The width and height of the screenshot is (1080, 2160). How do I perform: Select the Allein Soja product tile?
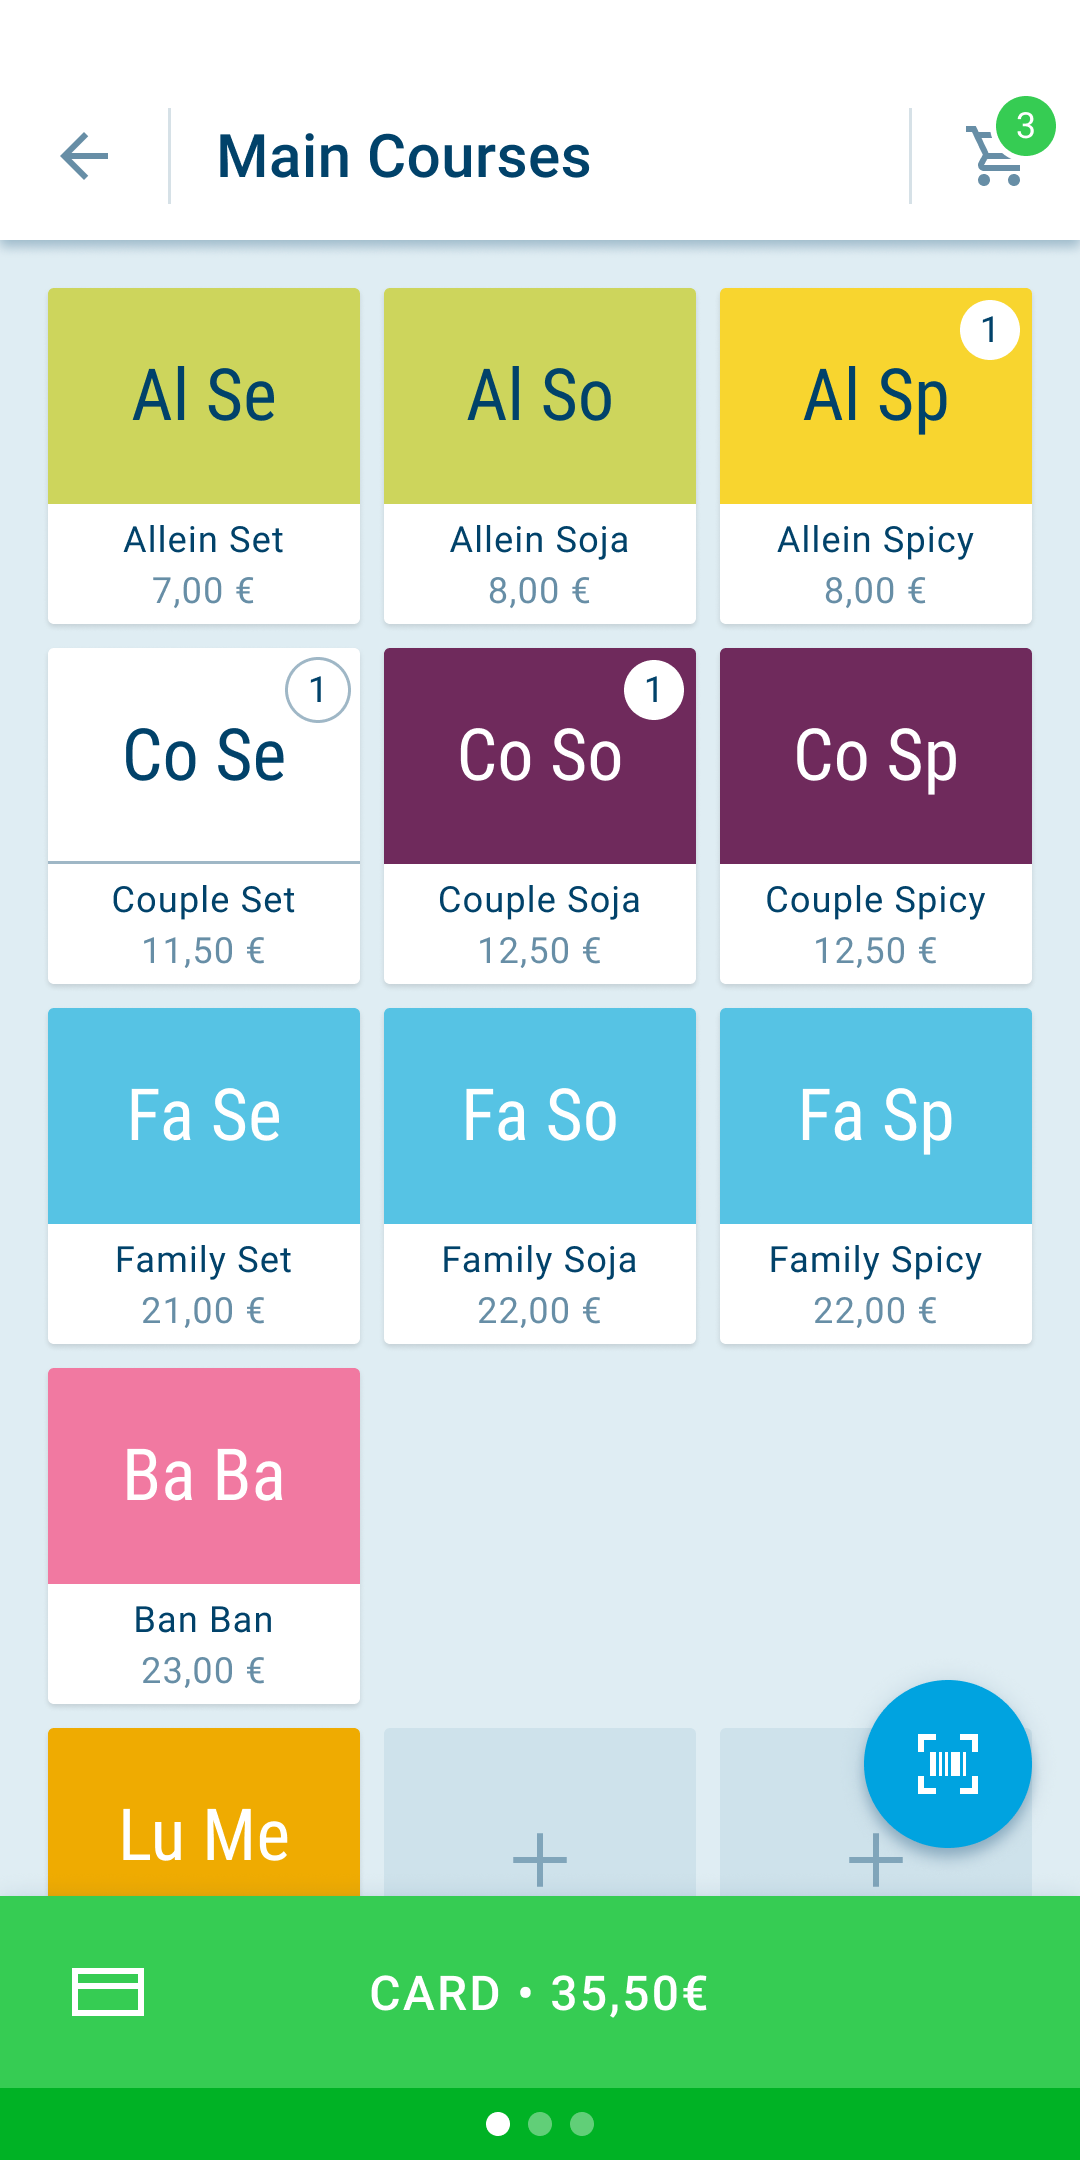pyautogui.click(x=540, y=455)
